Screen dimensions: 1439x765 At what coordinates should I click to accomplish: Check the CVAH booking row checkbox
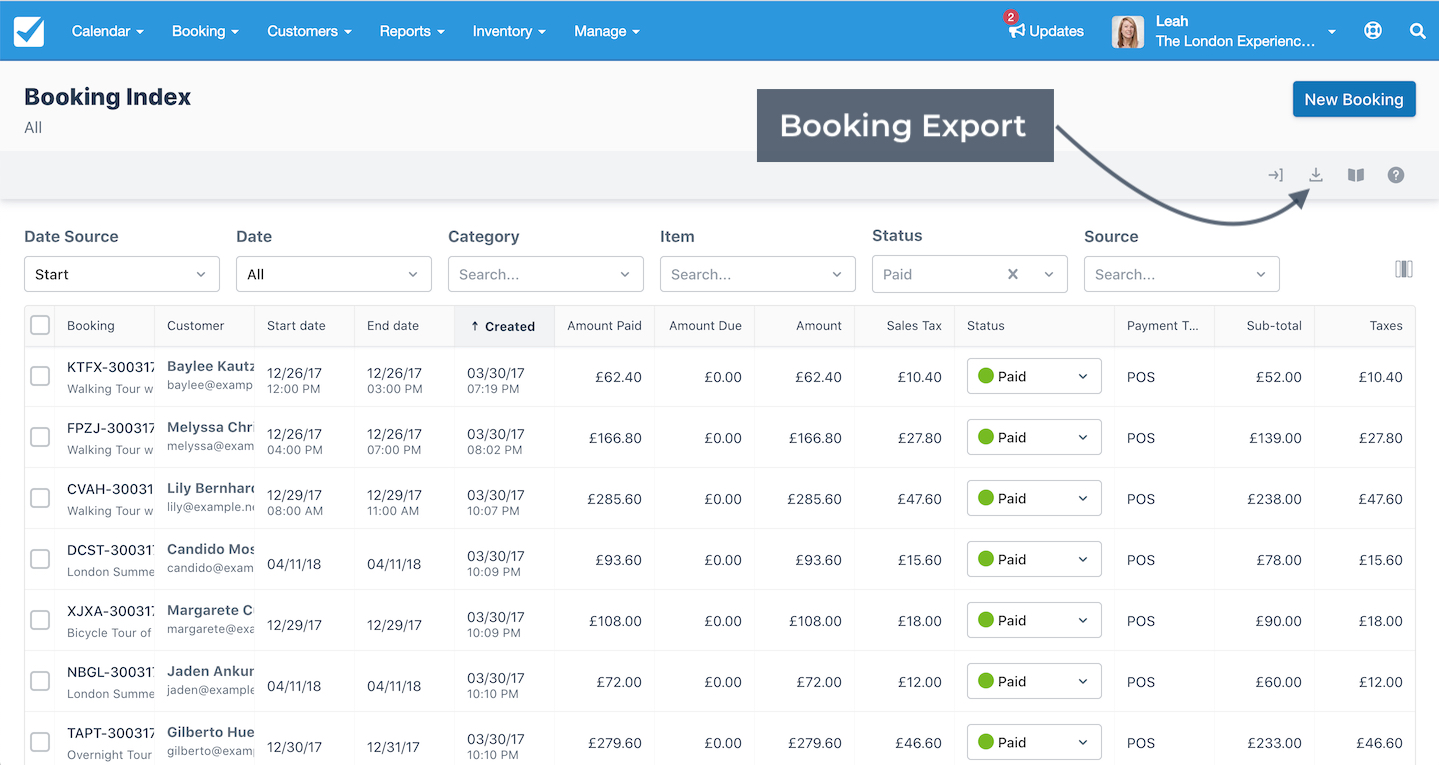pyautogui.click(x=40, y=498)
